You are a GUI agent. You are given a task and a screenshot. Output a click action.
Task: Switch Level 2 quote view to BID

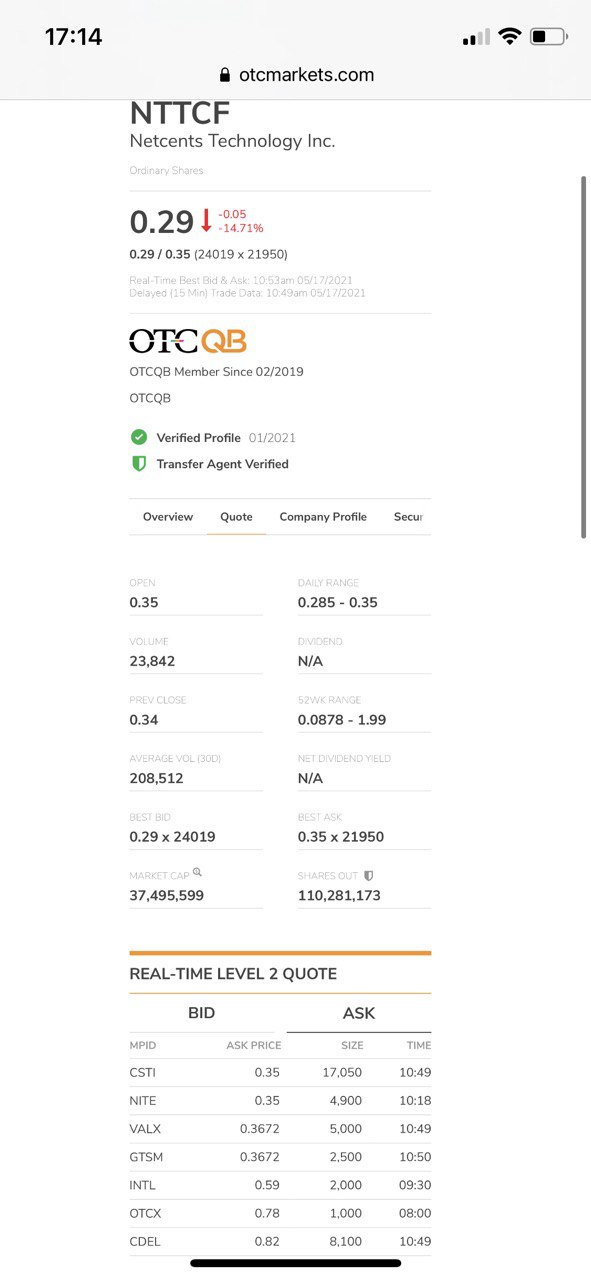coord(202,1013)
